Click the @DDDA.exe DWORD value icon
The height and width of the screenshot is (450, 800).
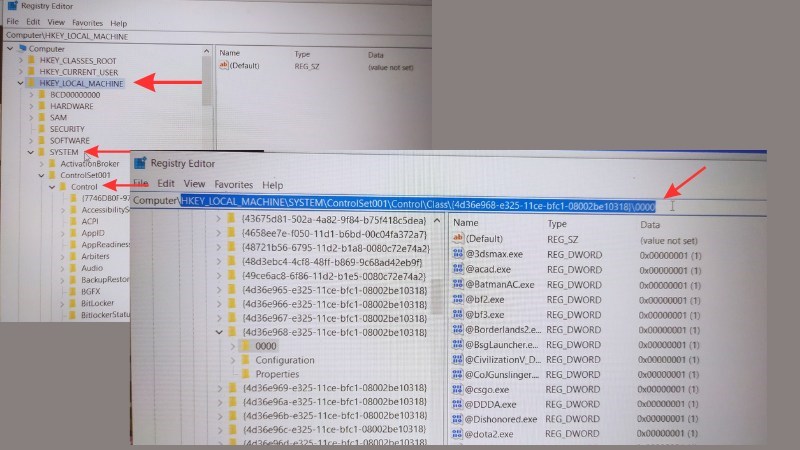pyautogui.click(x=457, y=404)
